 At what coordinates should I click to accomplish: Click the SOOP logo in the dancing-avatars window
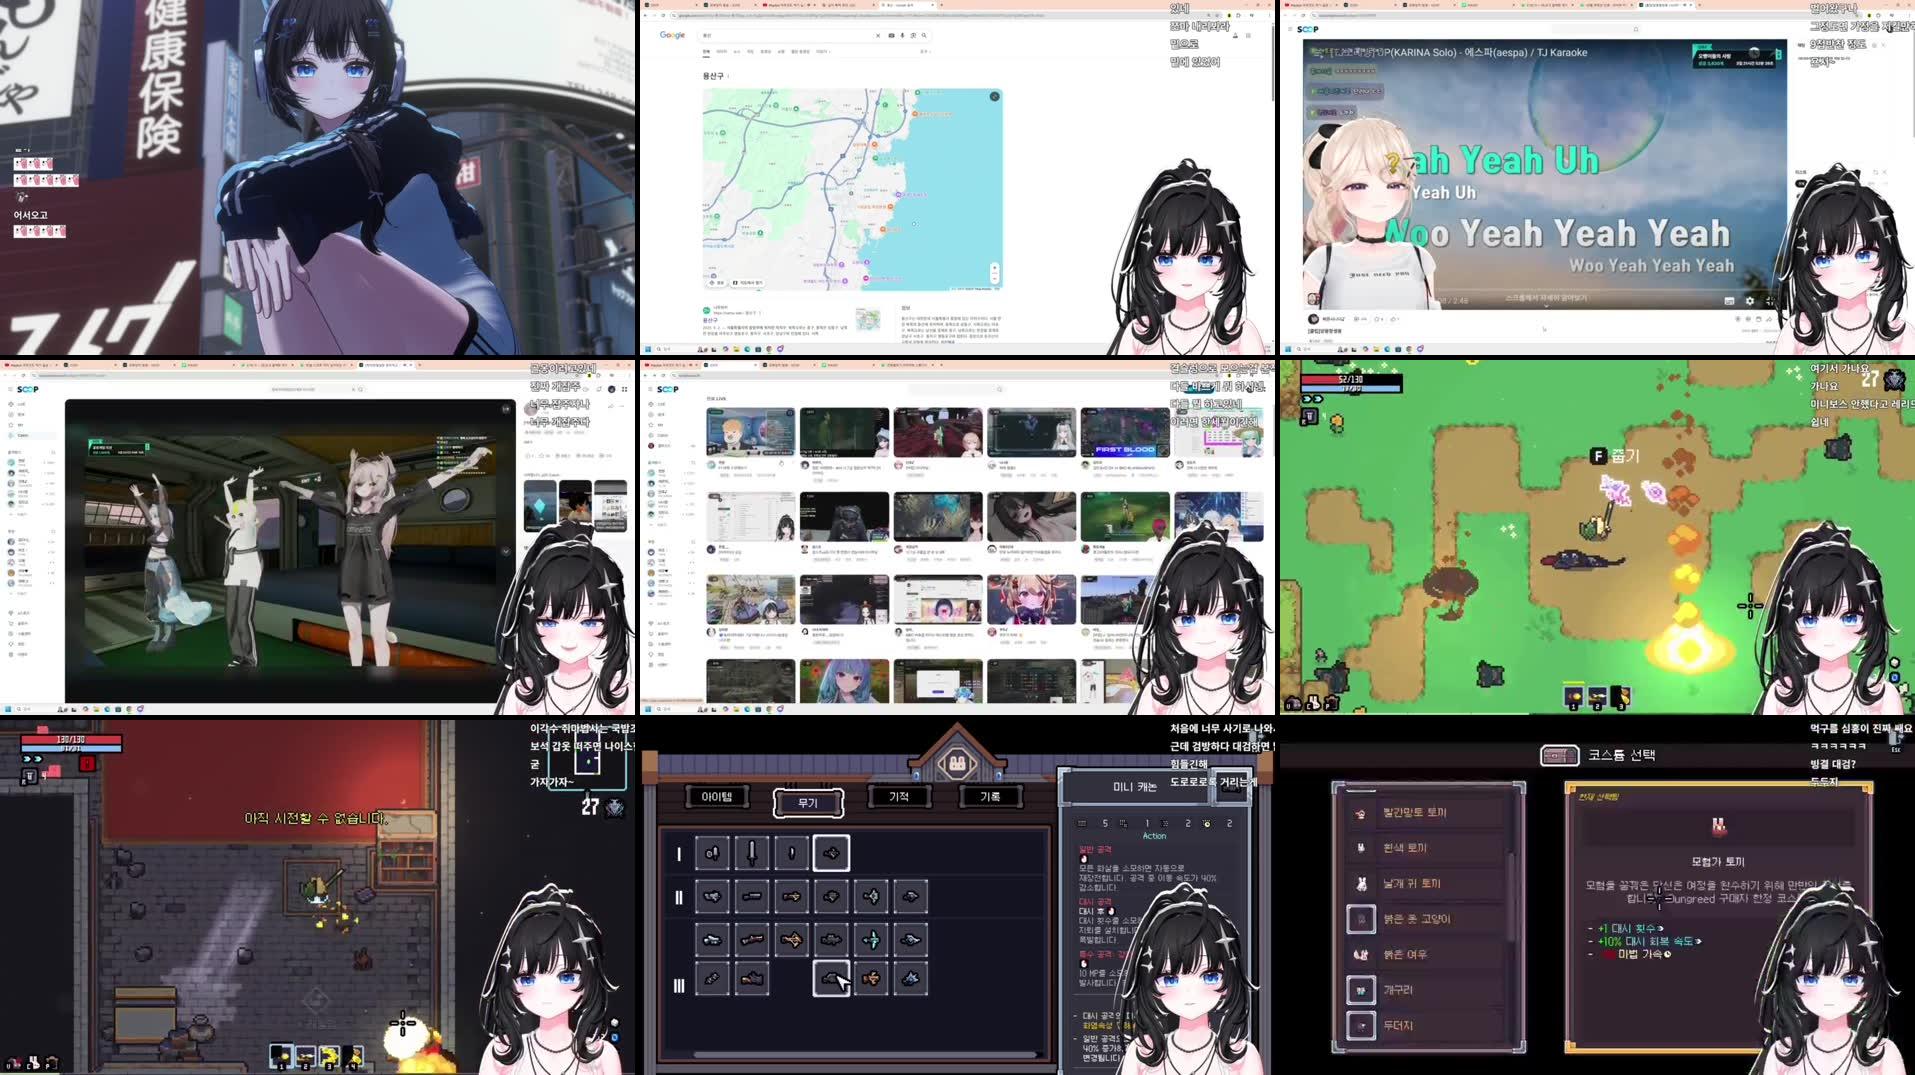click(27, 389)
